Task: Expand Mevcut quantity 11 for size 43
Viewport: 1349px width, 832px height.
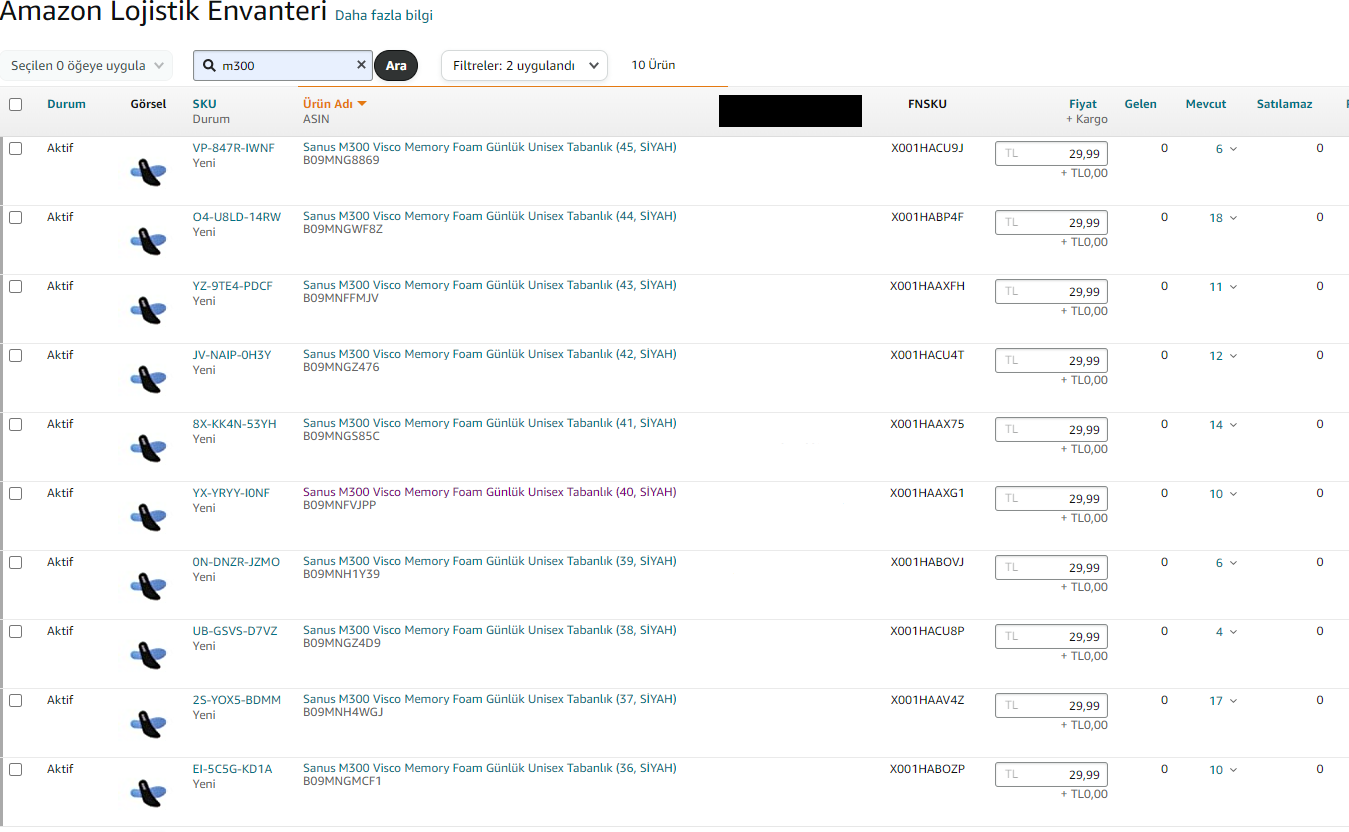Action: point(1223,287)
